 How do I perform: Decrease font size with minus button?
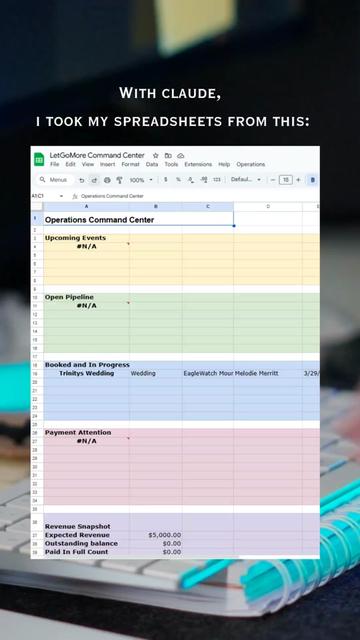point(273,180)
